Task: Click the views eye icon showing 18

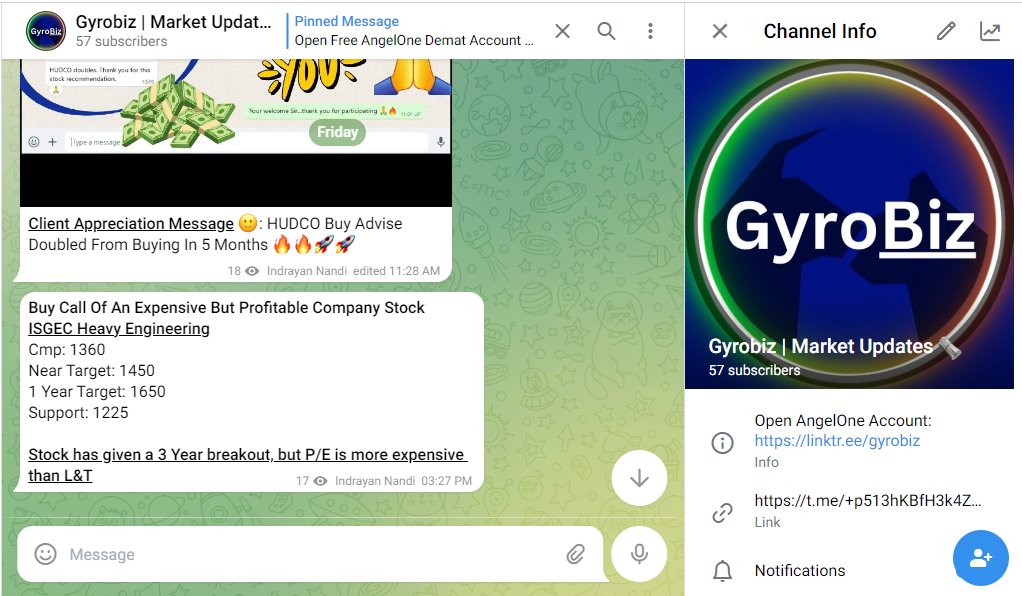Action: pos(252,271)
